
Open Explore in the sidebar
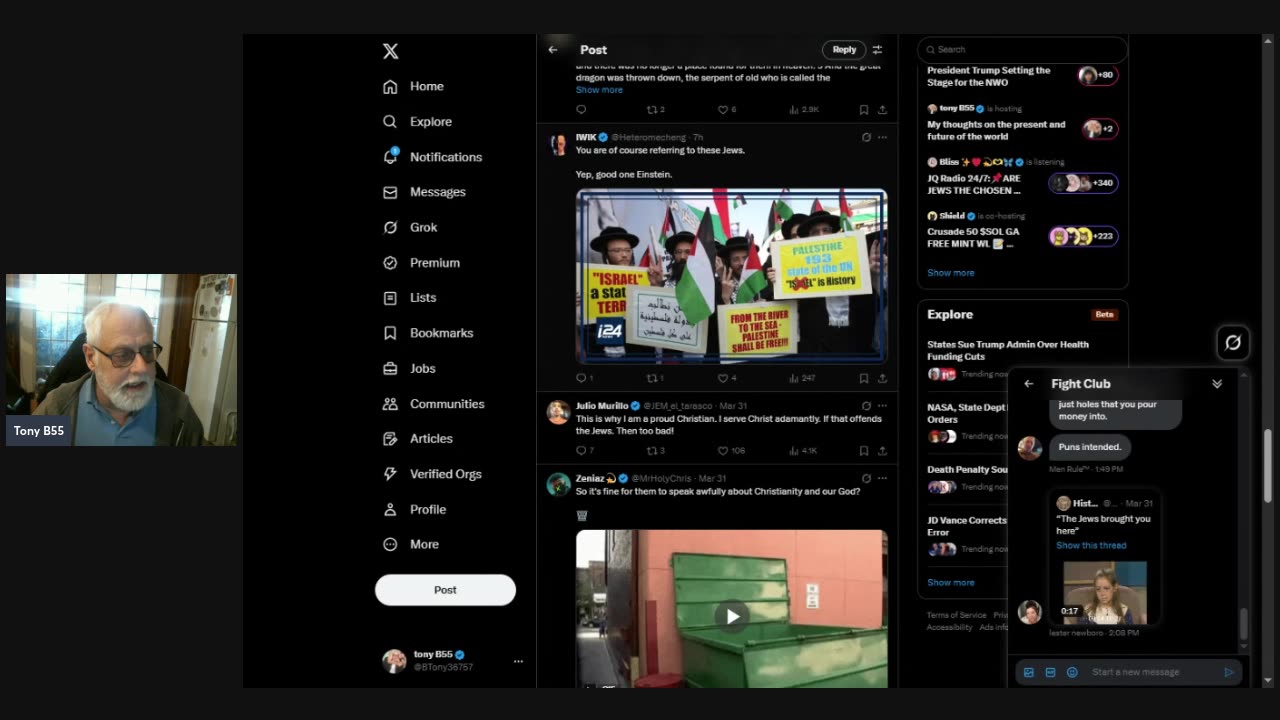pos(418,121)
